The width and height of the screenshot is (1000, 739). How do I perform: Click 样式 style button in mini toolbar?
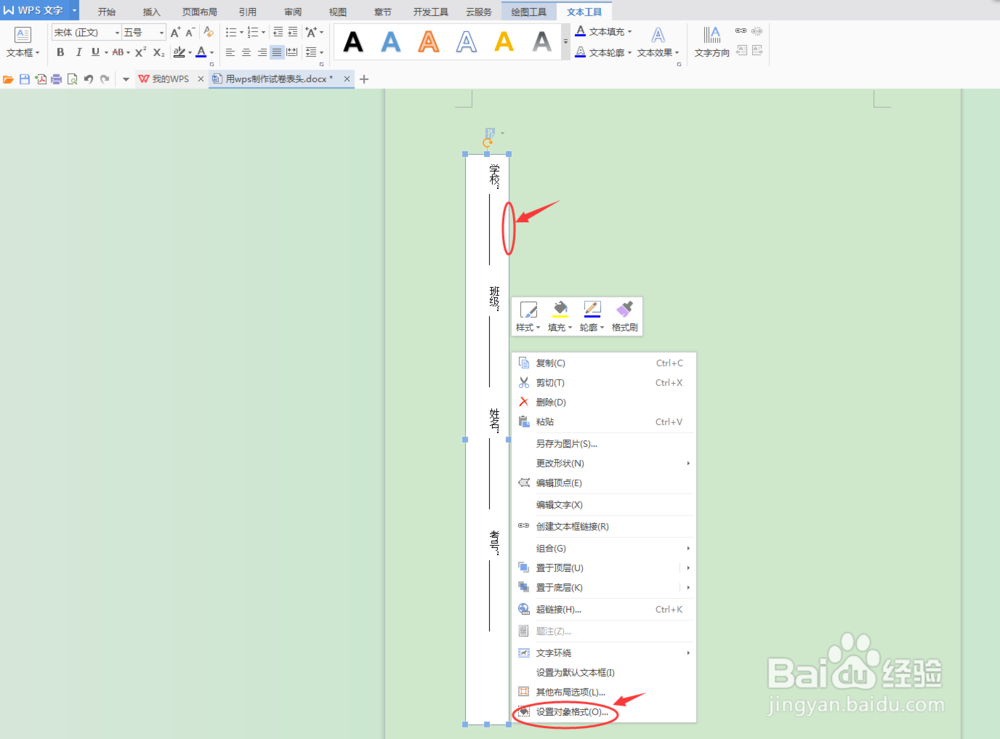528,316
